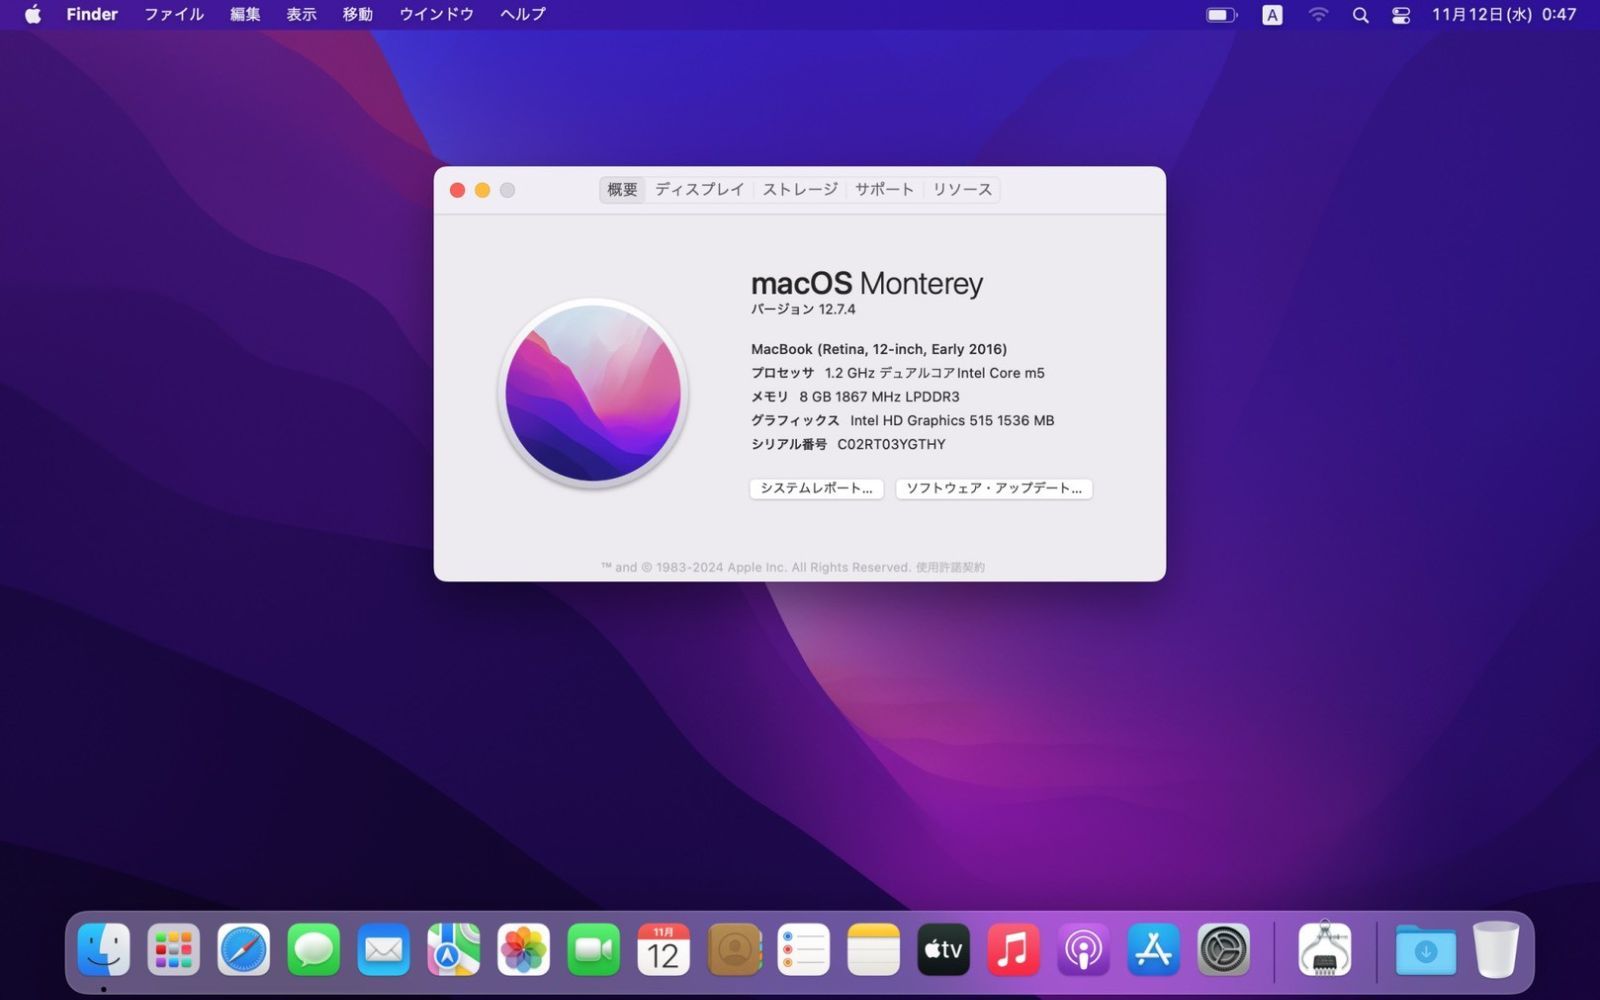Switch input source via the A indicator
The image size is (1600, 1000).
click(x=1271, y=14)
